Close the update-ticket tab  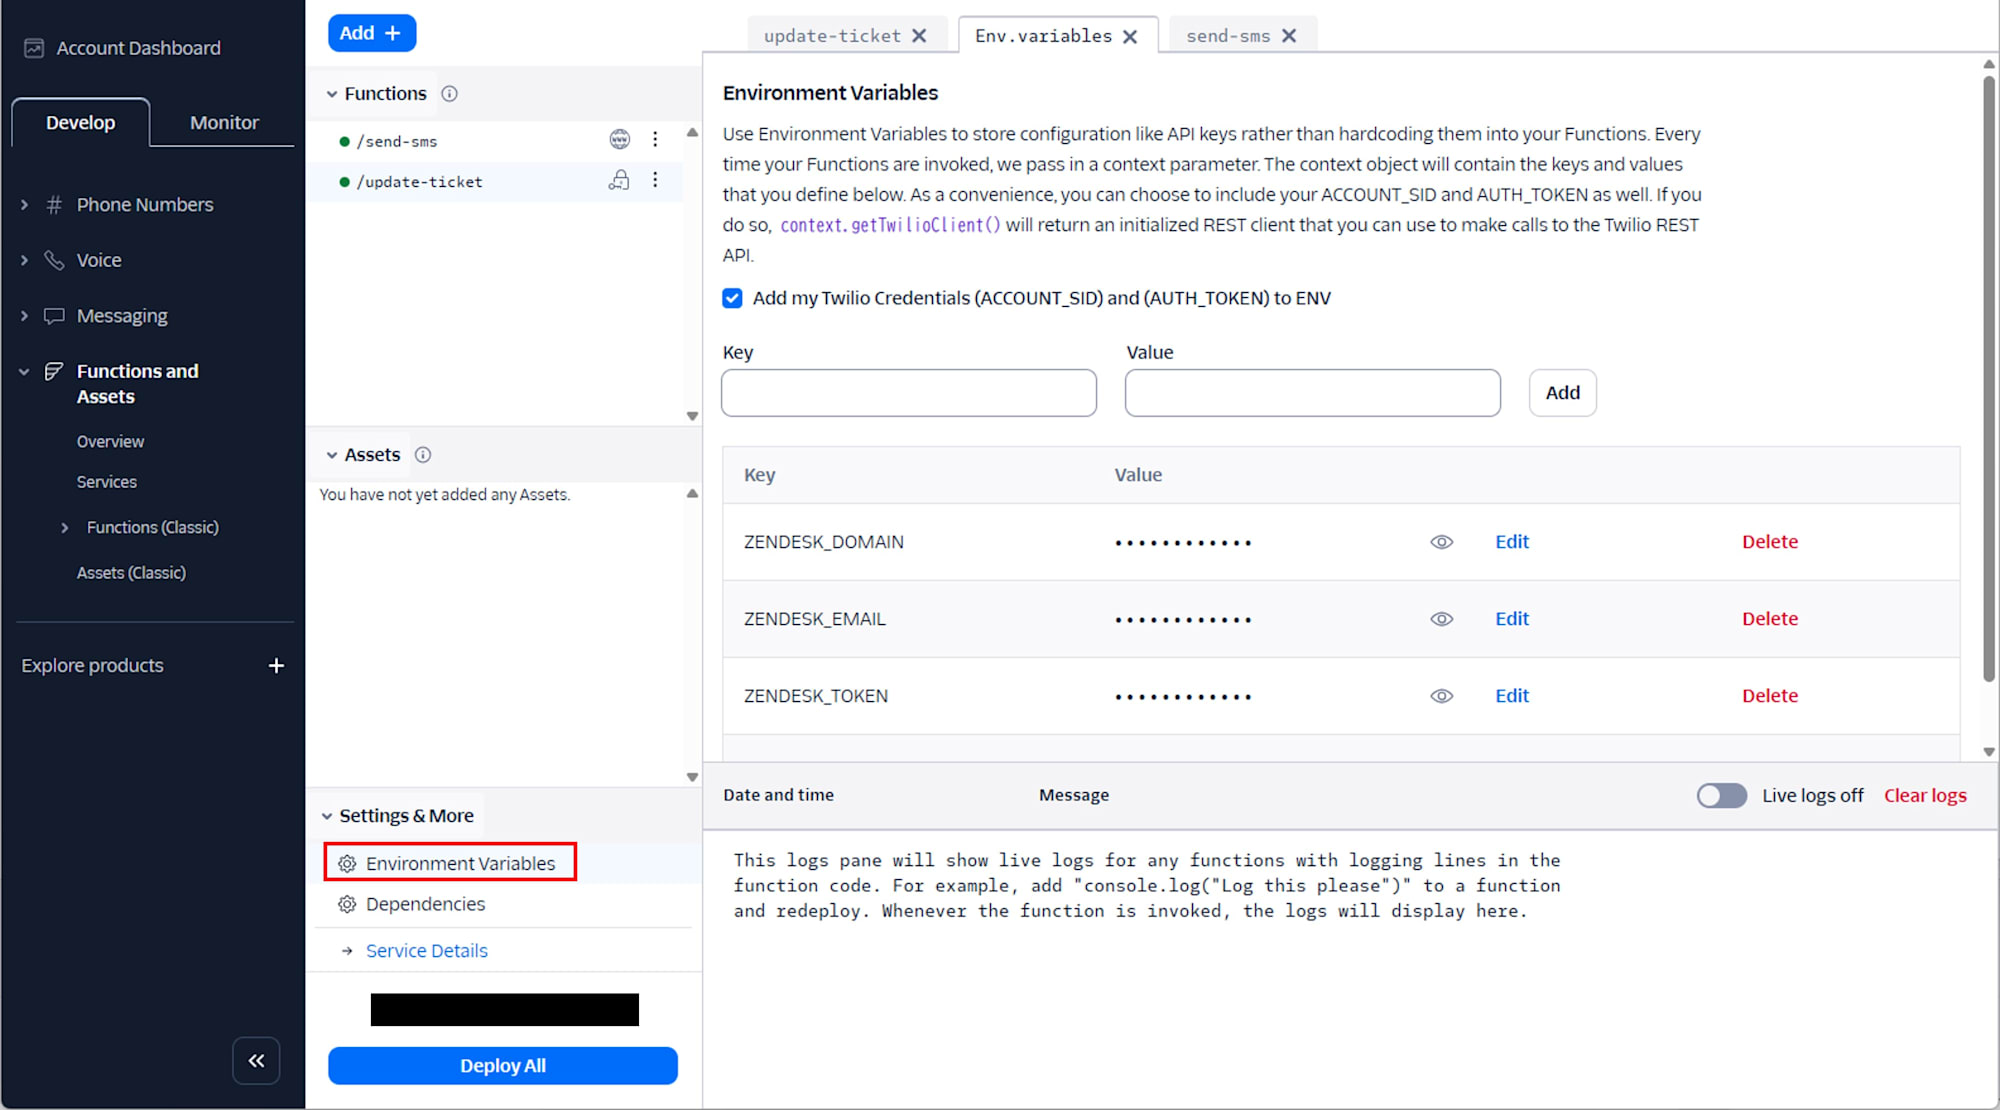(x=919, y=36)
